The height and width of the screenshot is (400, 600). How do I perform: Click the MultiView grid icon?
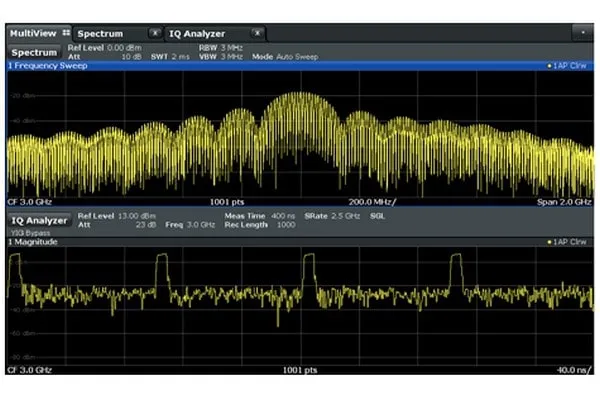[x=66, y=34]
